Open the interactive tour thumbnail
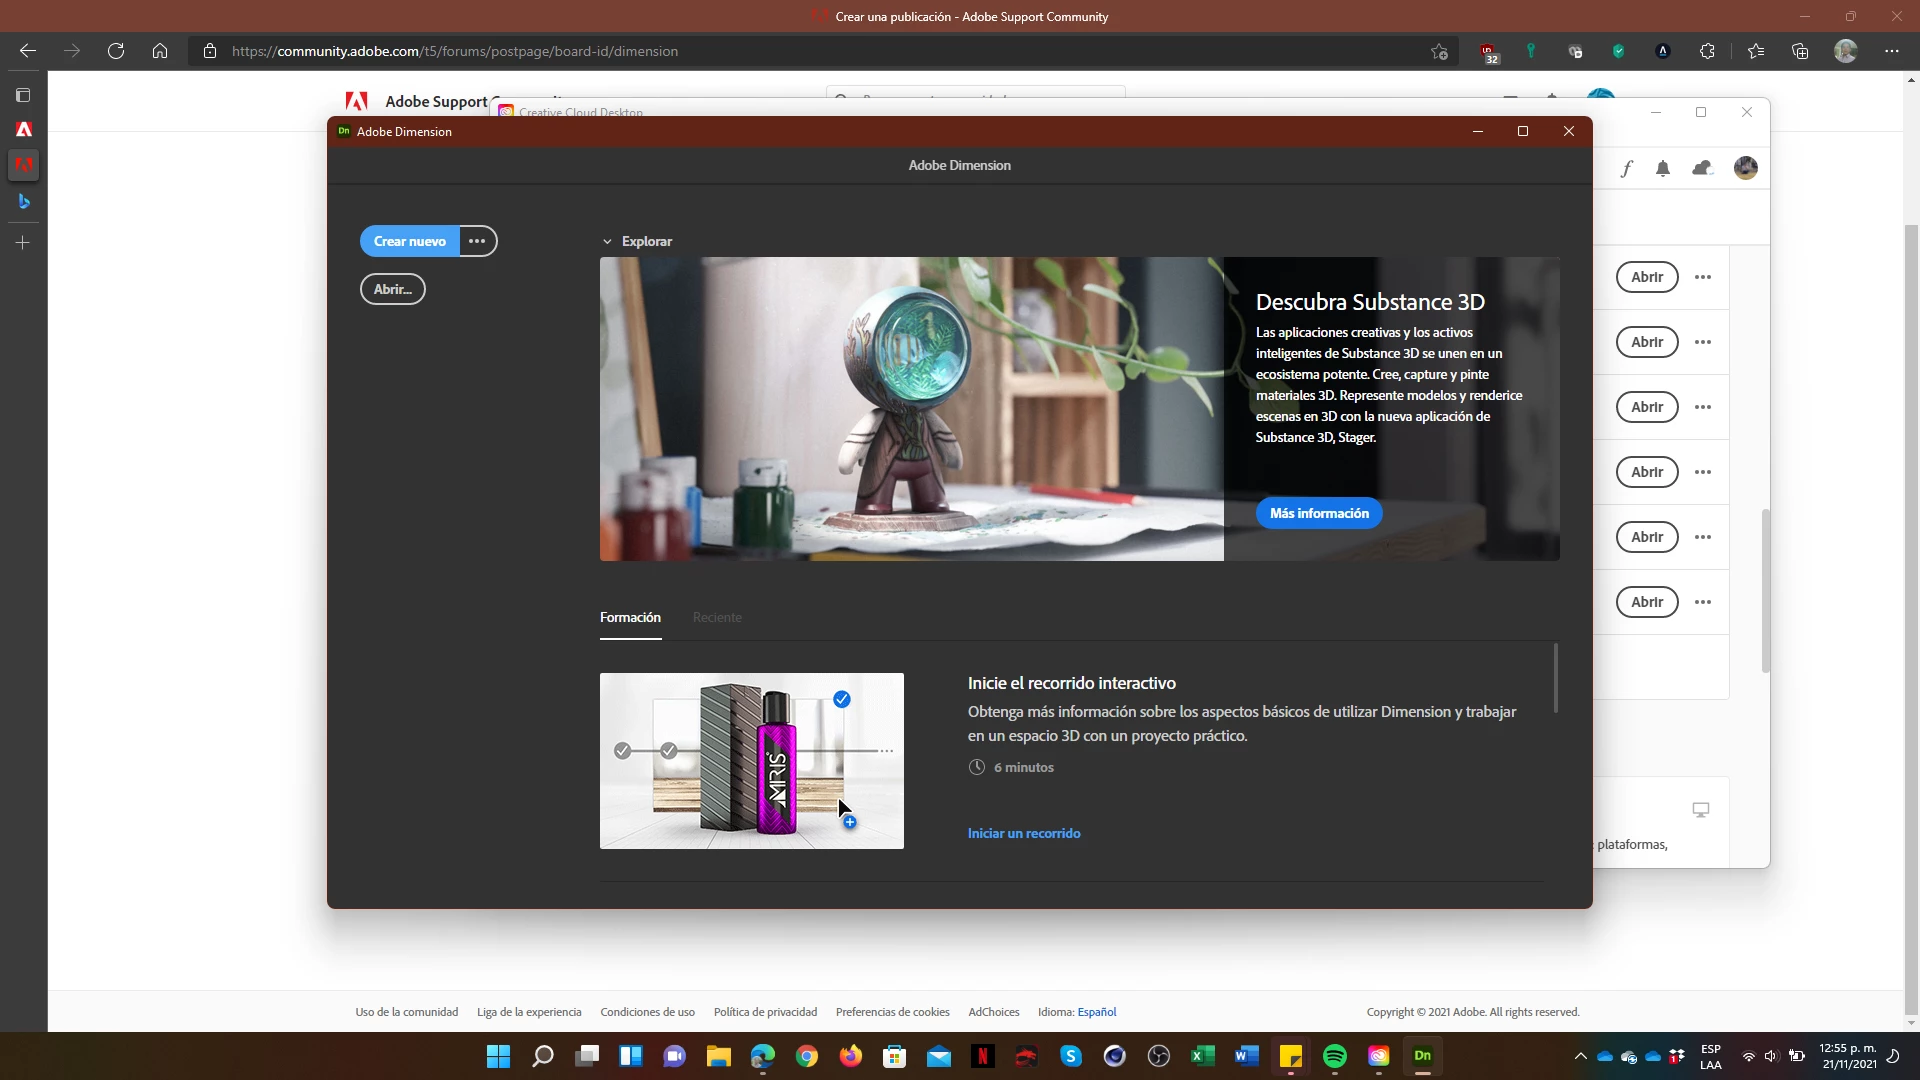Viewport: 1920px width, 1080px height. (751, 760)
